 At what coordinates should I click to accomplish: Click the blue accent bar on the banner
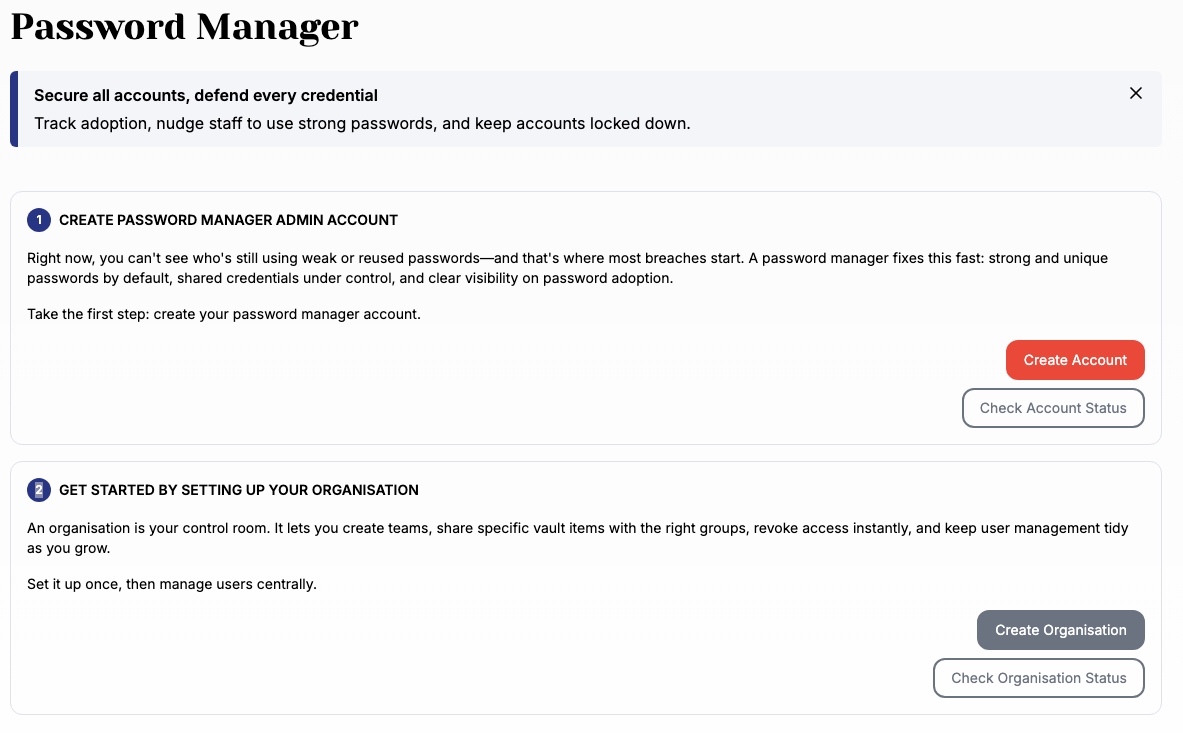[x=14, y=109]
